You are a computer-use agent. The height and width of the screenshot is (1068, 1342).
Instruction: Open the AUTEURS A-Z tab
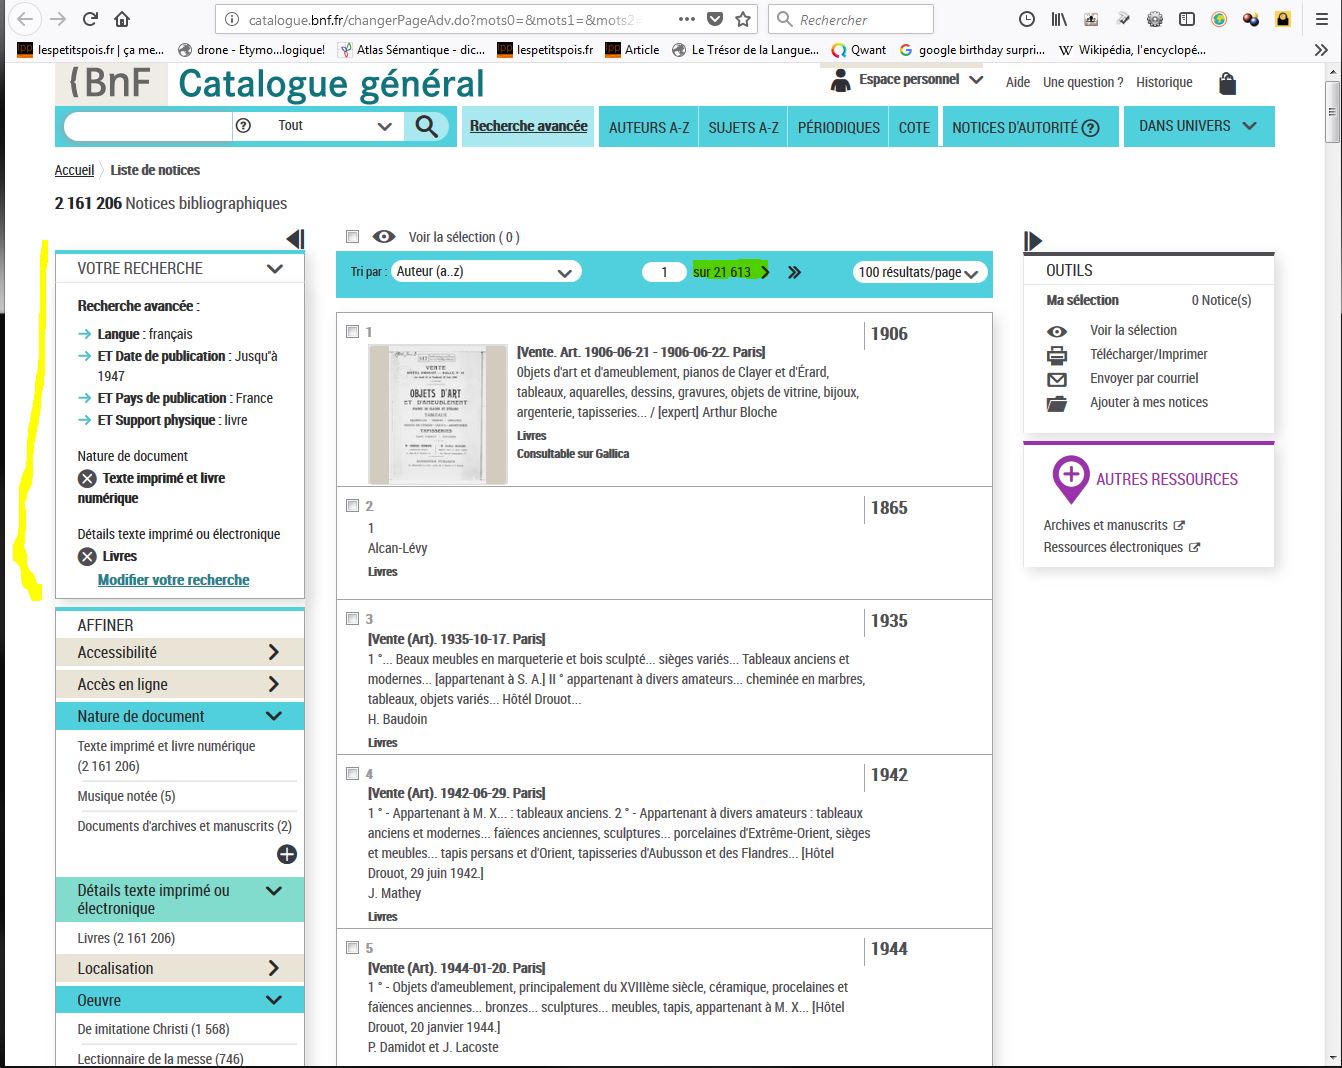point(649,128)
